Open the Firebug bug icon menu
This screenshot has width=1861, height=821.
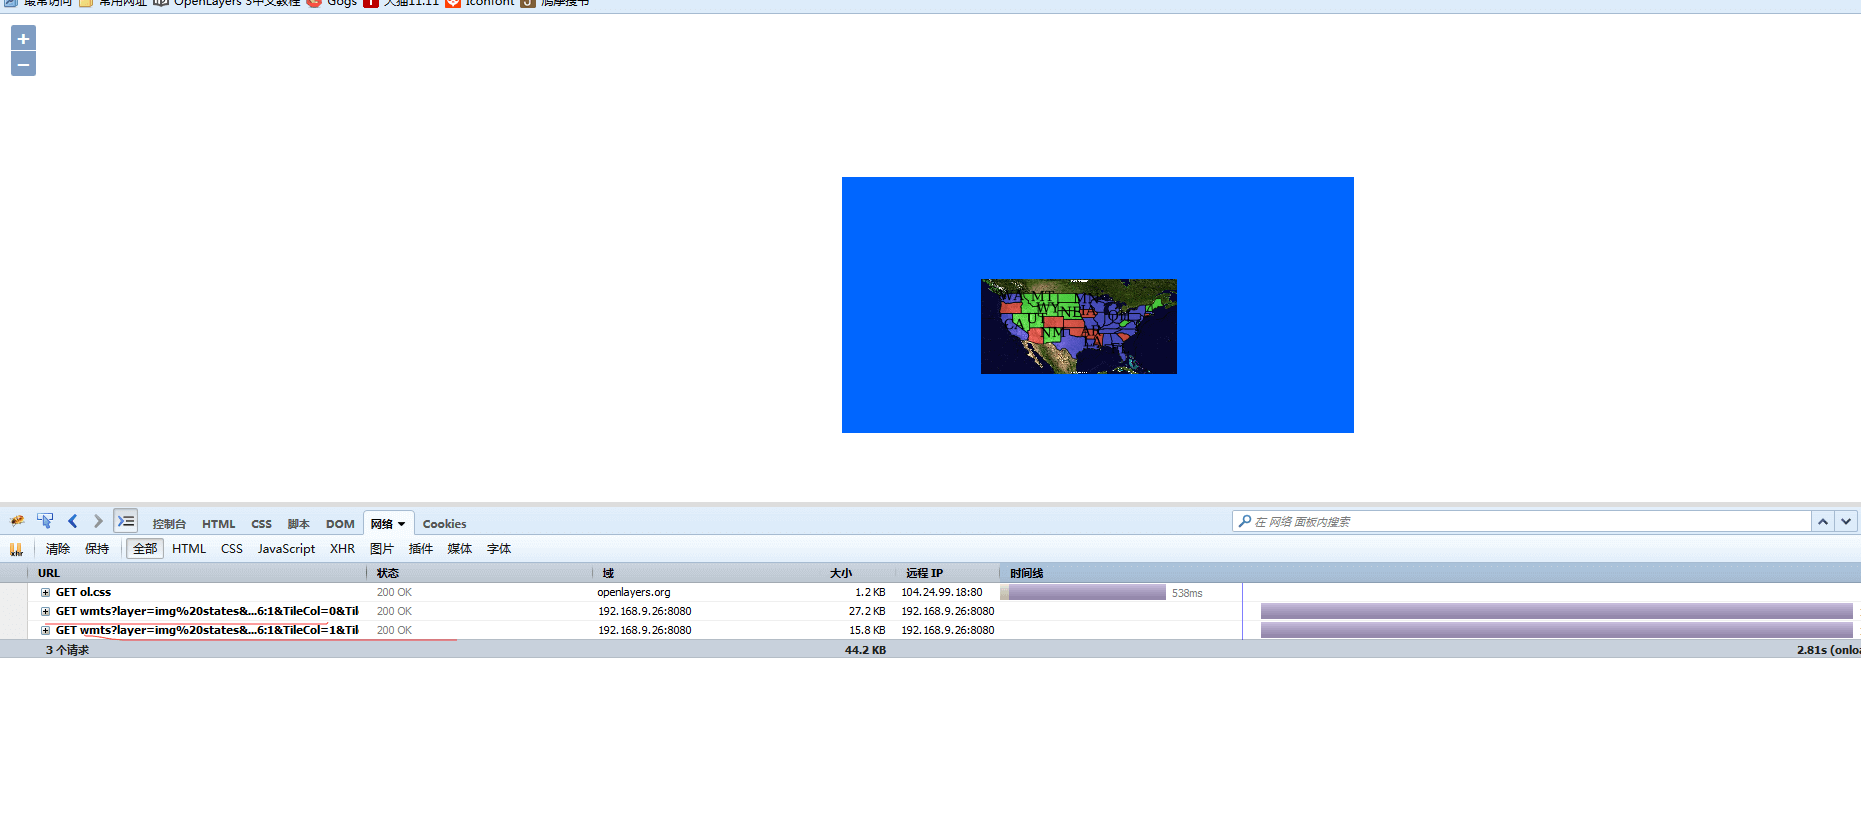click(17, 522)
